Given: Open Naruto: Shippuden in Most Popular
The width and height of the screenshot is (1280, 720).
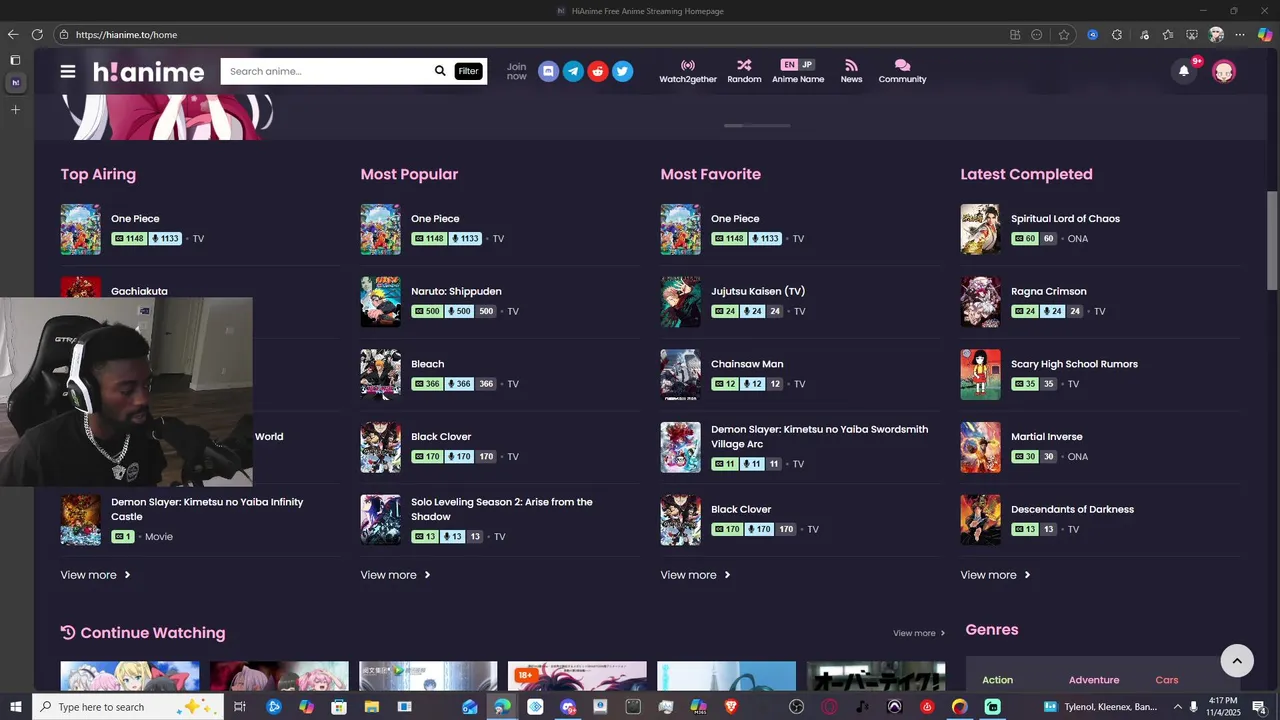Looking at the screenshot, I should pyautogui.click(x=456, y=291).
